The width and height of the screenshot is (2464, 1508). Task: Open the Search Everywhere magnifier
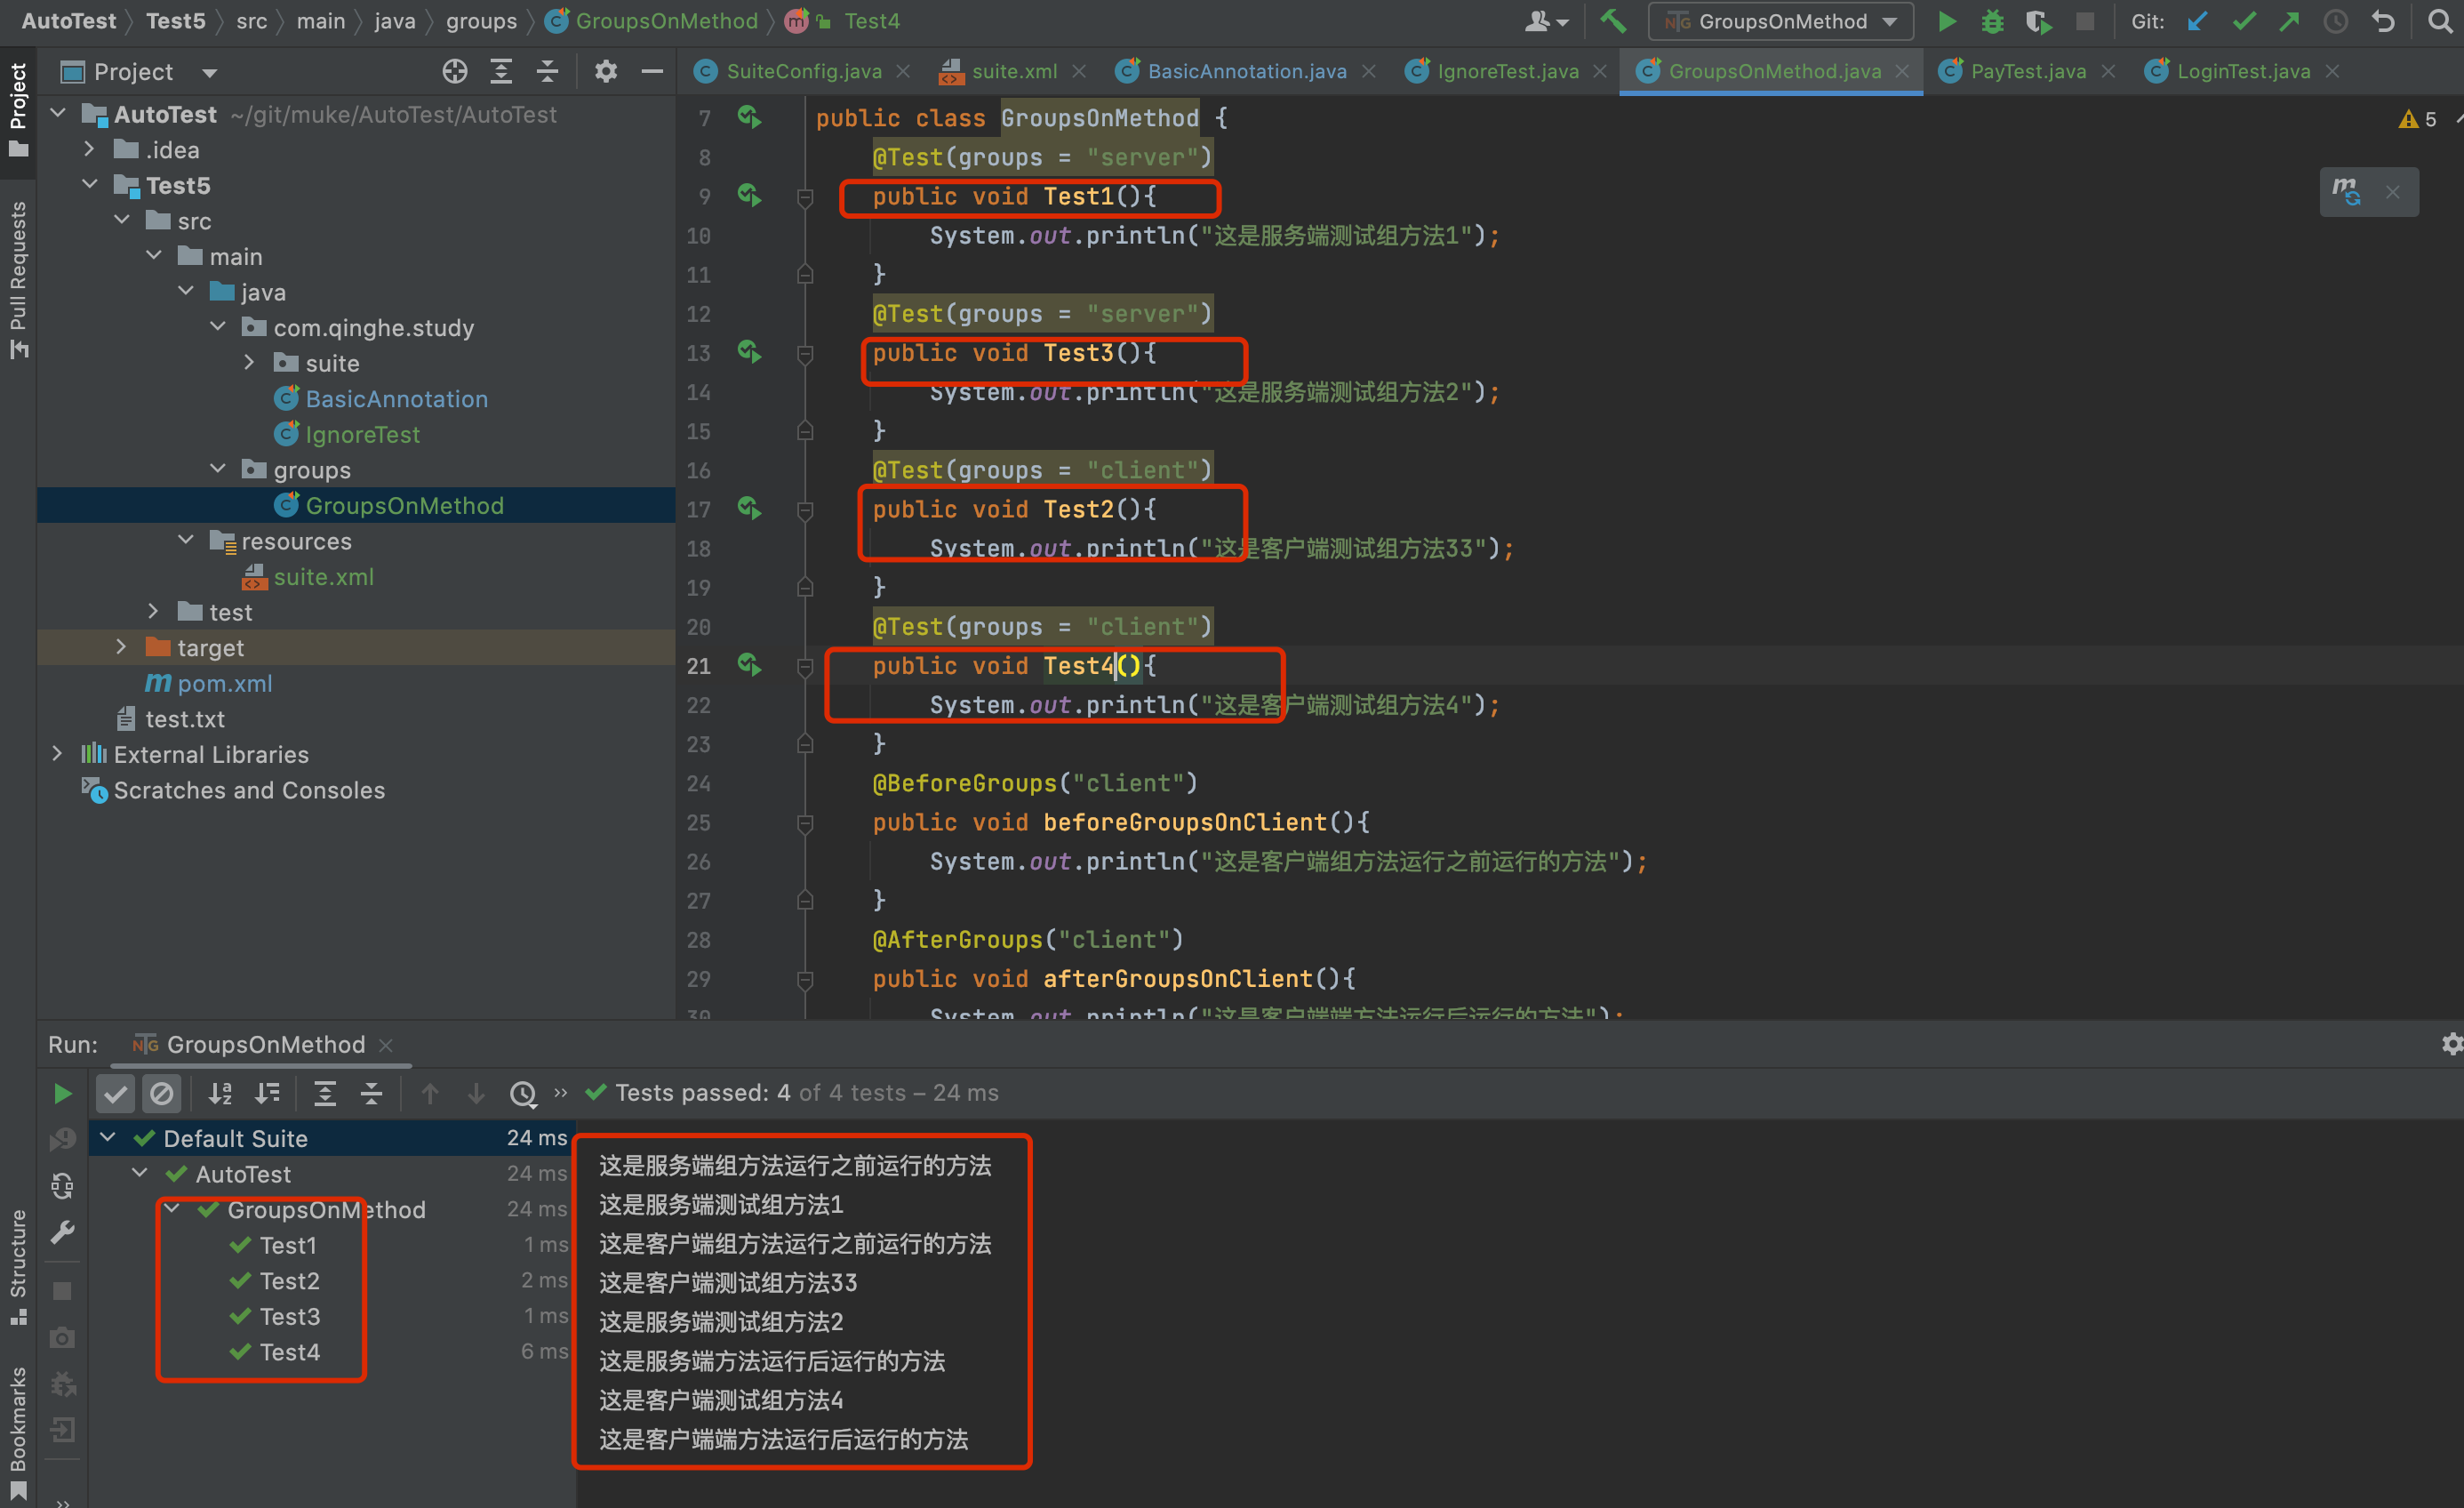tap(2439, 21)
